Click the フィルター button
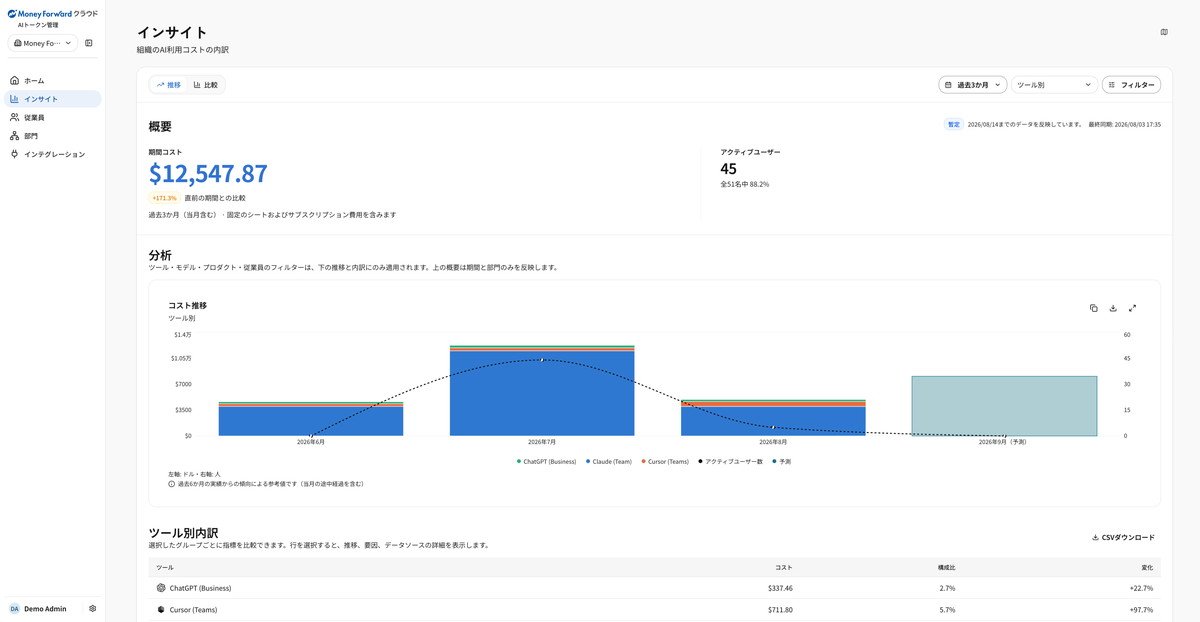The height and width of the screenshot is (622, 1200). click(x=1132, y=85)
